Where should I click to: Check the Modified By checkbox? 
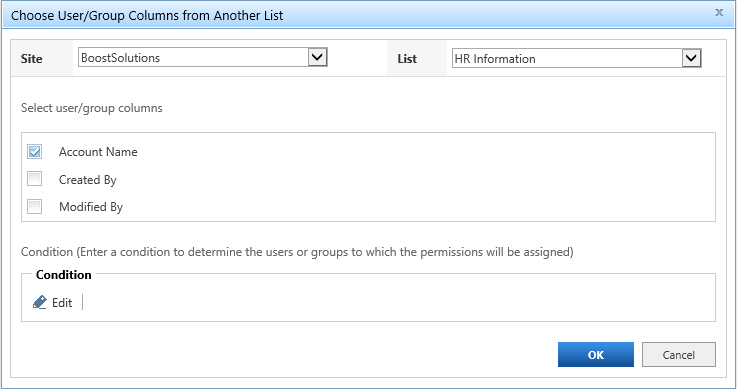34,206
